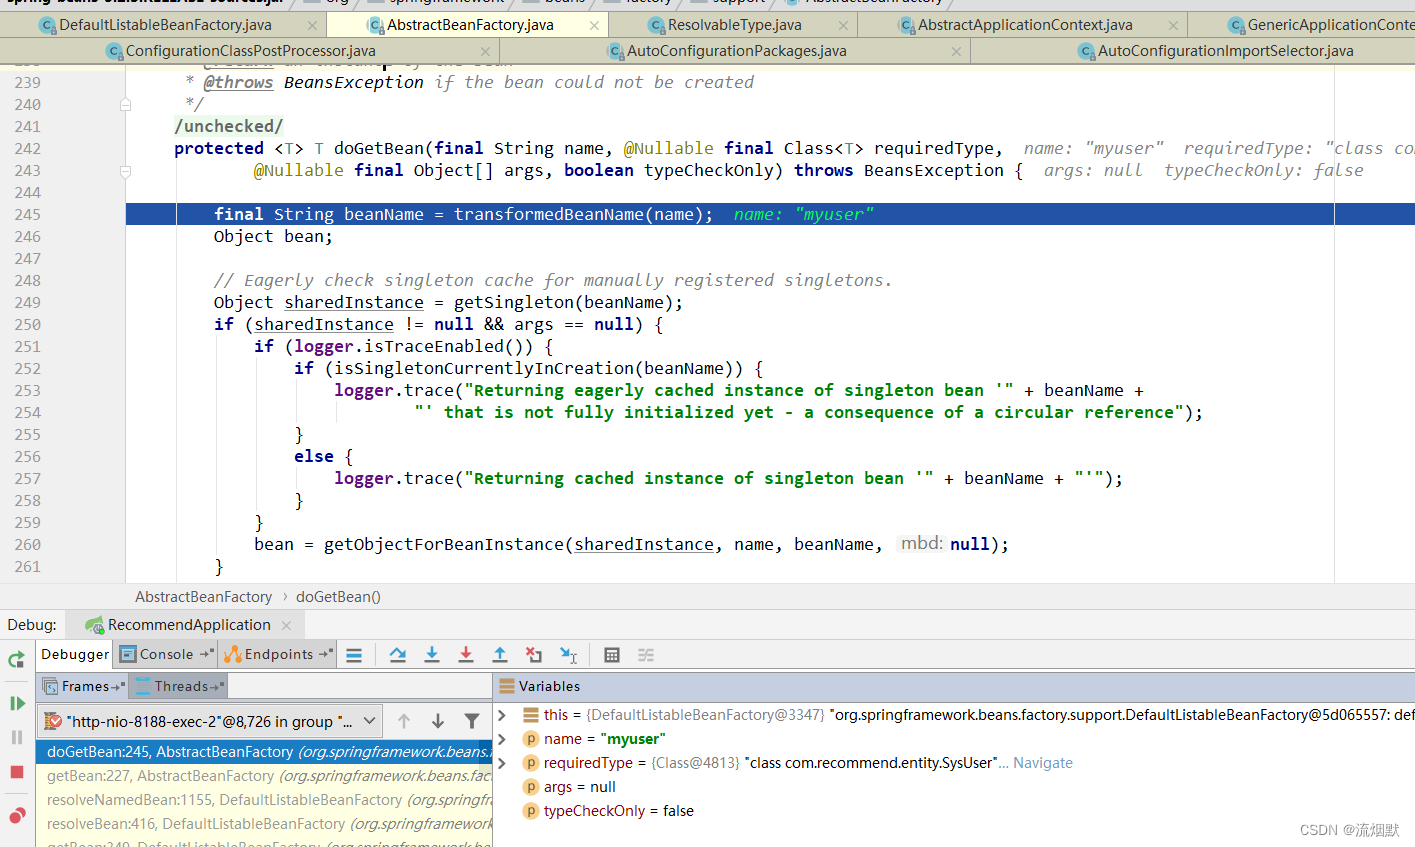Viewport: 1415px width, 847px height.
Task: Close the ConfigurationClassPostProcessor.java tab
Action: point(486,51)
